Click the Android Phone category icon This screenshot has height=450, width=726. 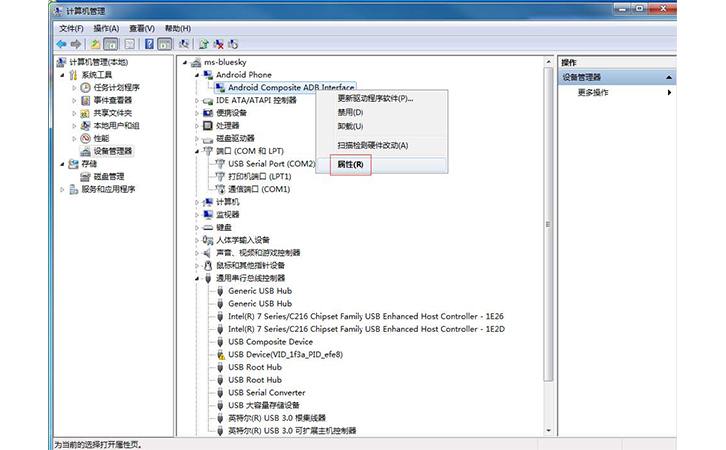208,75
